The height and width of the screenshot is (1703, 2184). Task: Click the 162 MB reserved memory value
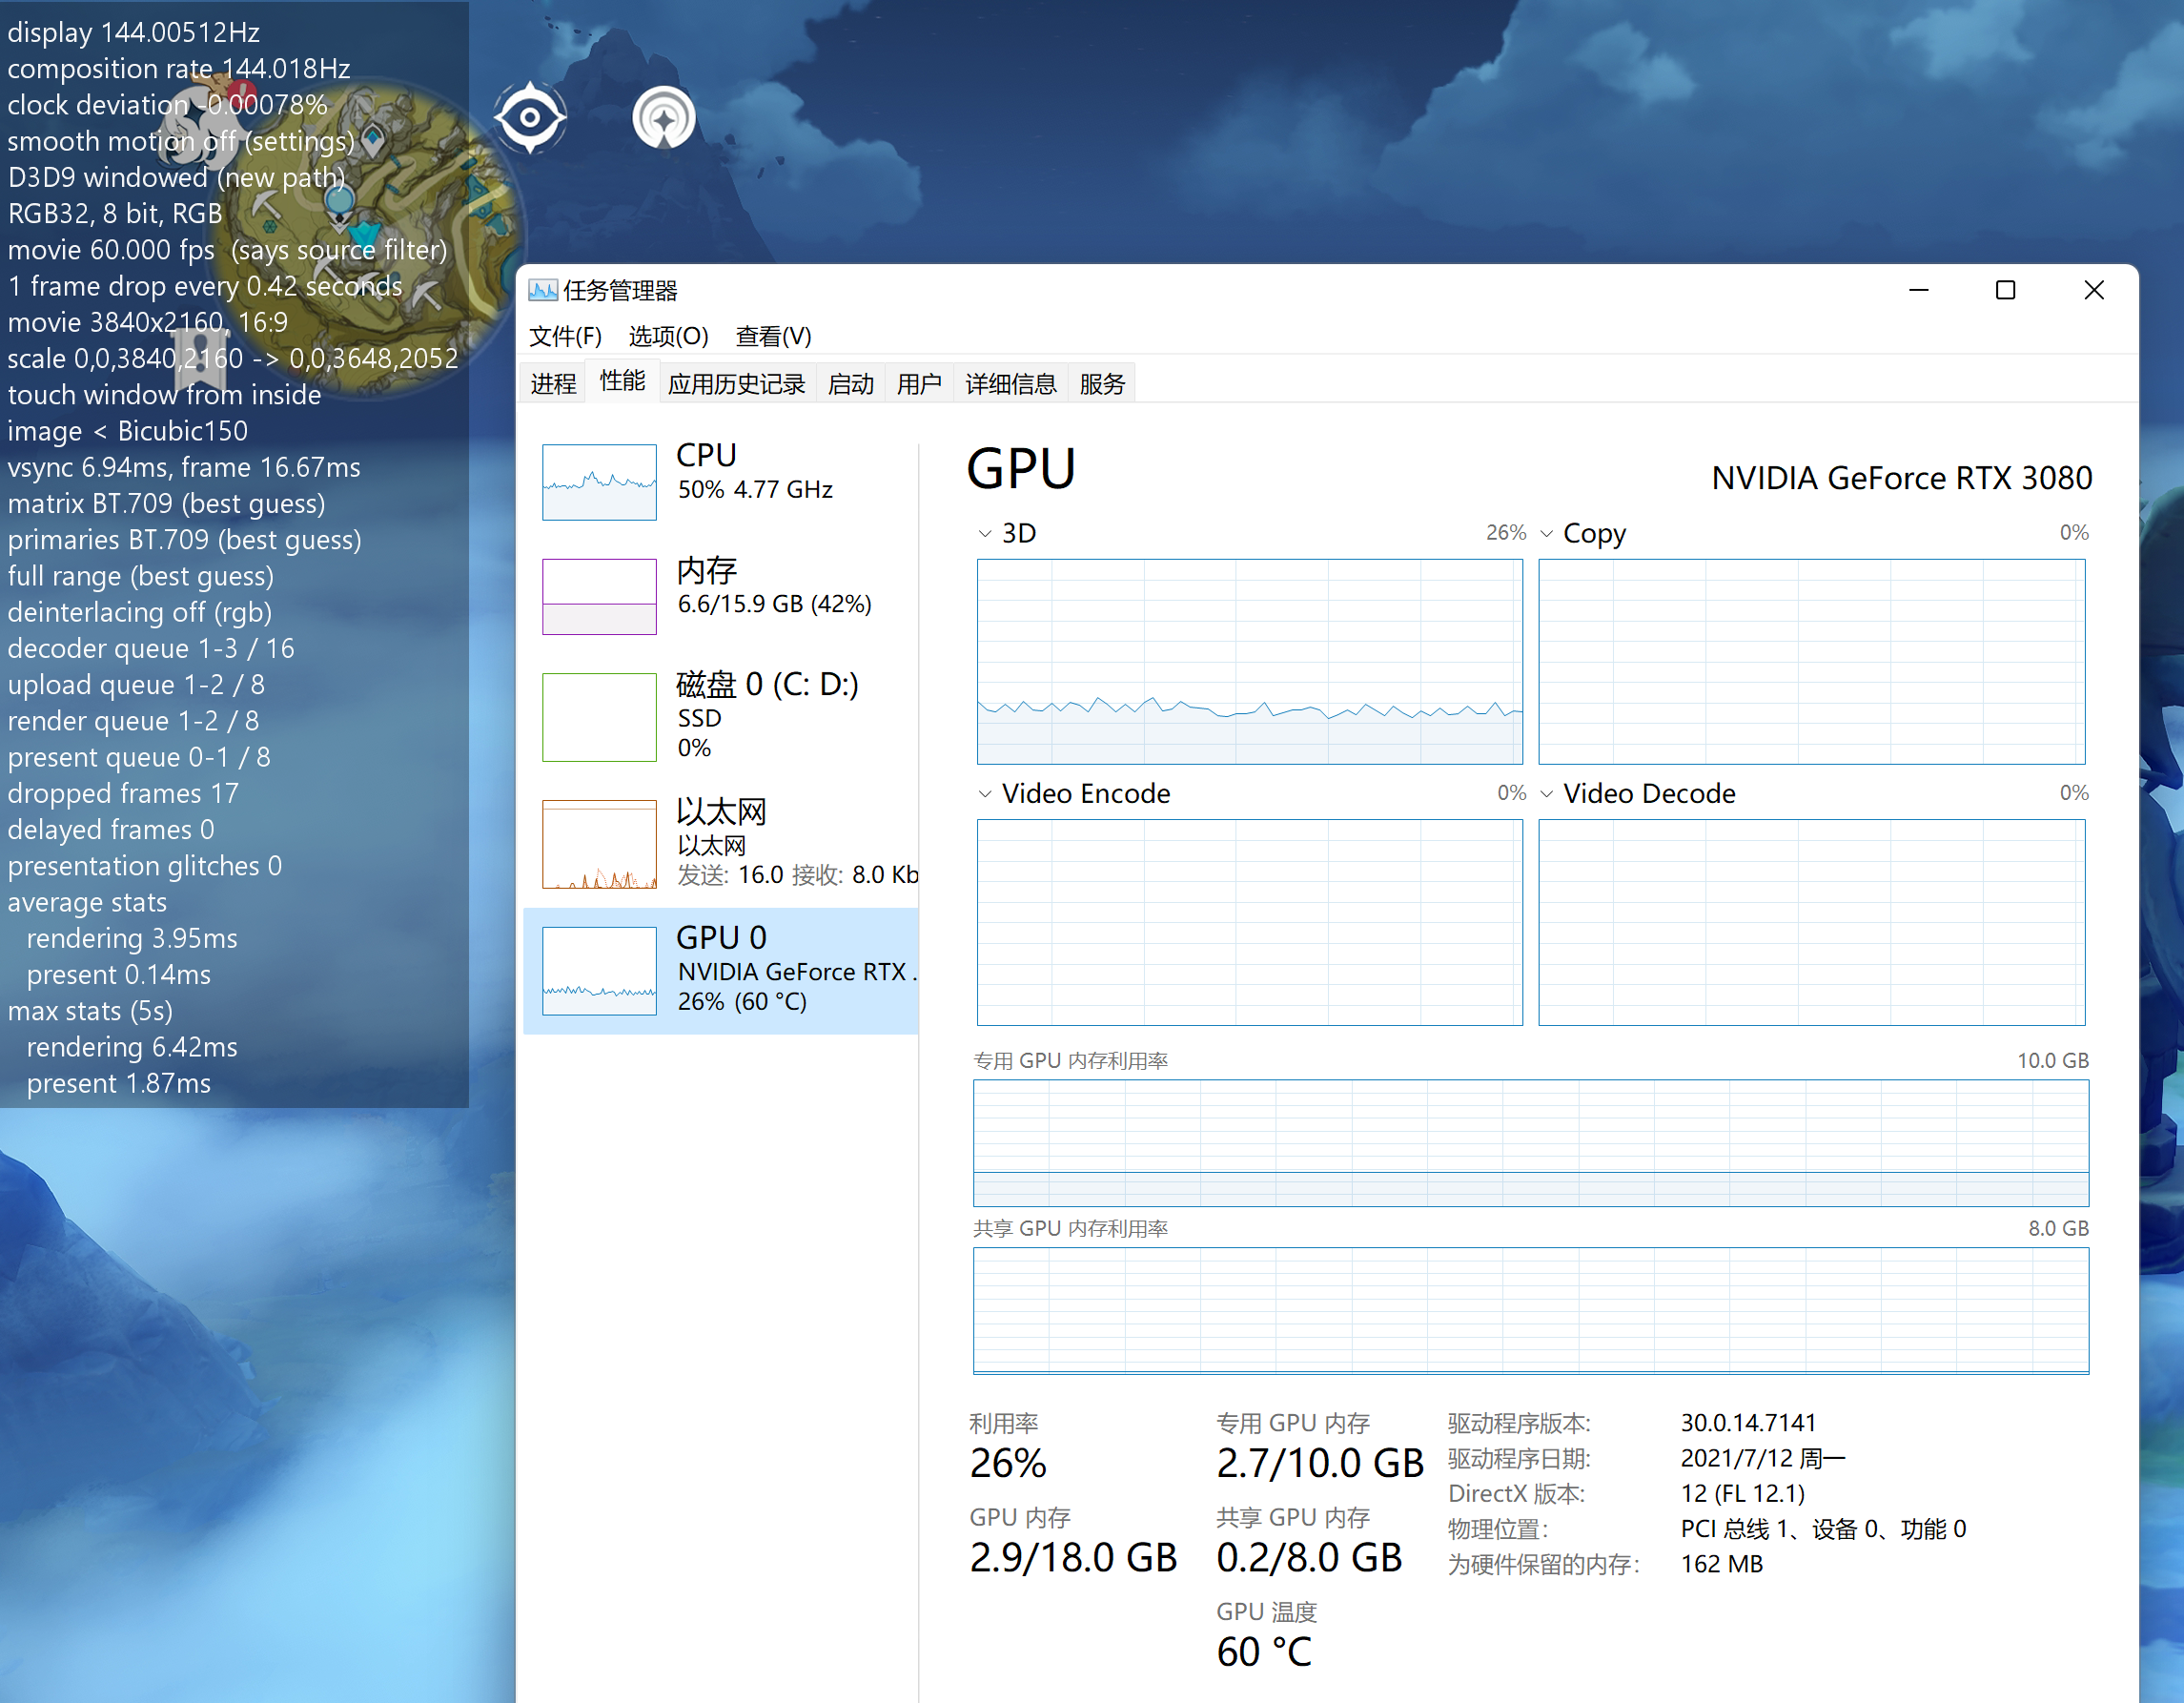coord(1722,1564)
